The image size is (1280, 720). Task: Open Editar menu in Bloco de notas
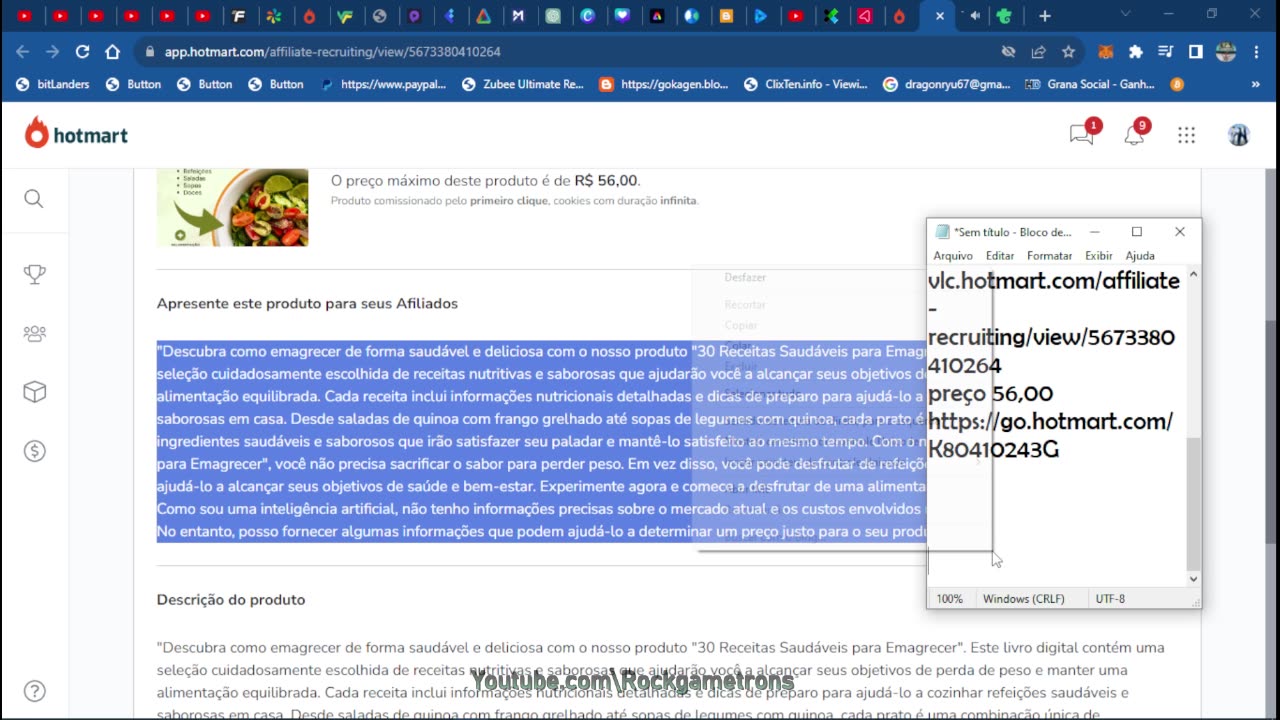[x=999, y=256]
